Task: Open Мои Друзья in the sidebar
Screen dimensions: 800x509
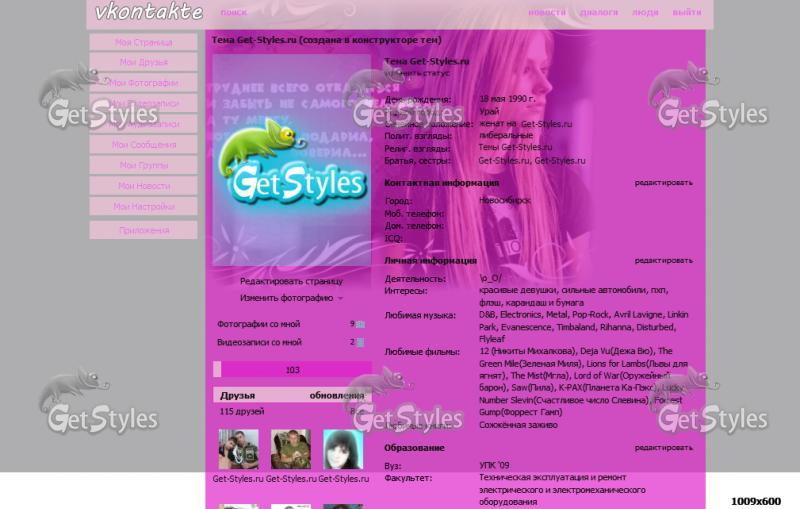Action: [x=143, y=62]
